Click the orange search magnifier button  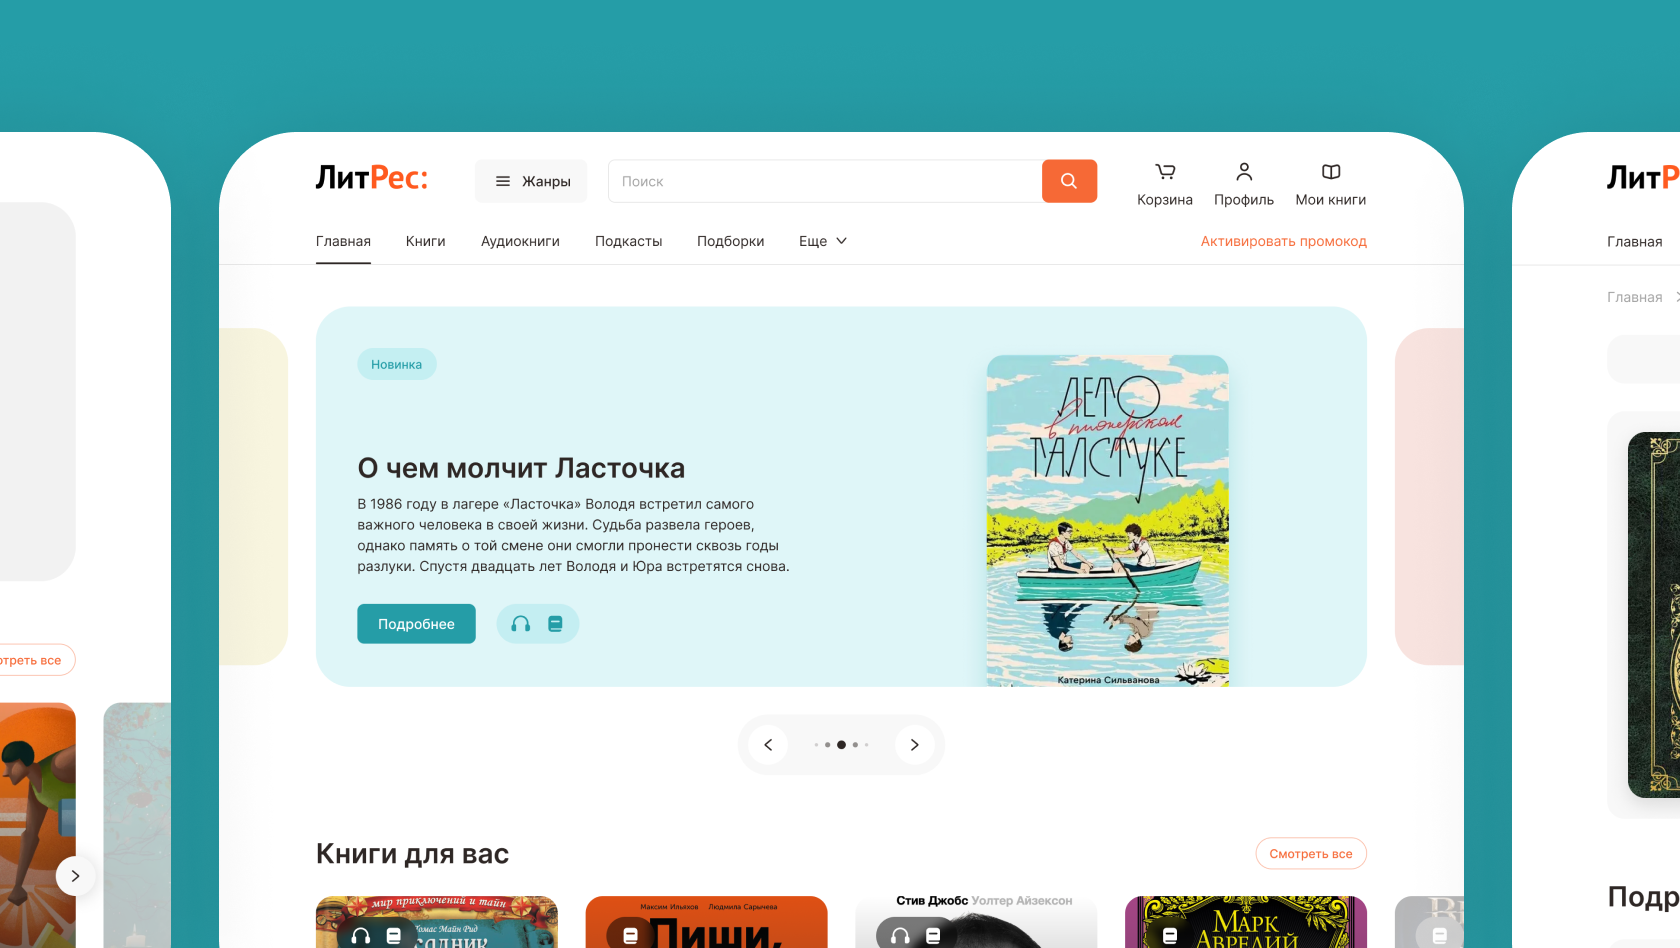pos(1069,181)
